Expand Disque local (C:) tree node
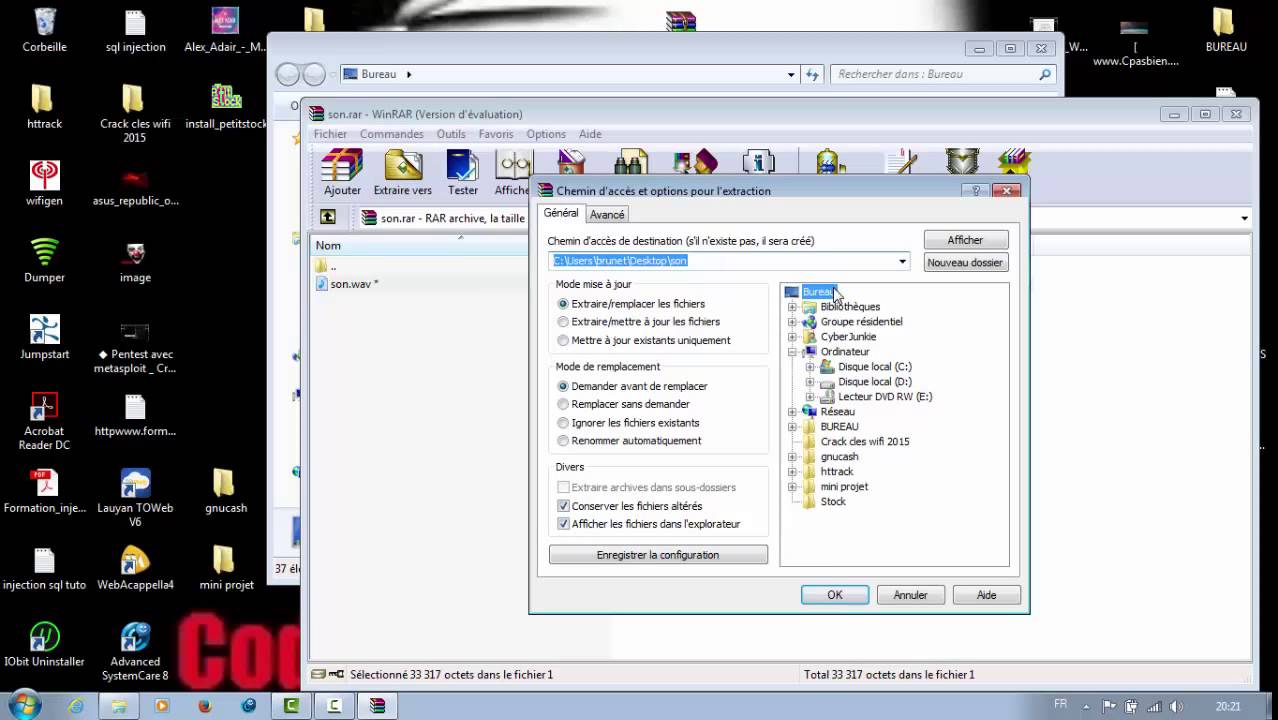This screenshot has width=1278, height=720. coord(810,367)
